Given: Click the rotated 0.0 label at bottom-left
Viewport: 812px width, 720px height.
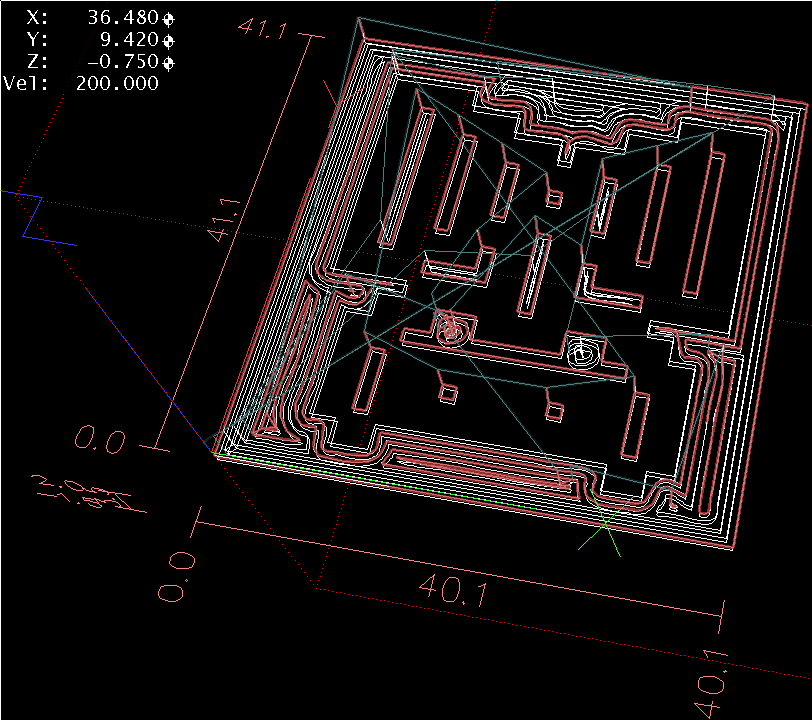Looking at the screenshot, I should click(177, 577).
